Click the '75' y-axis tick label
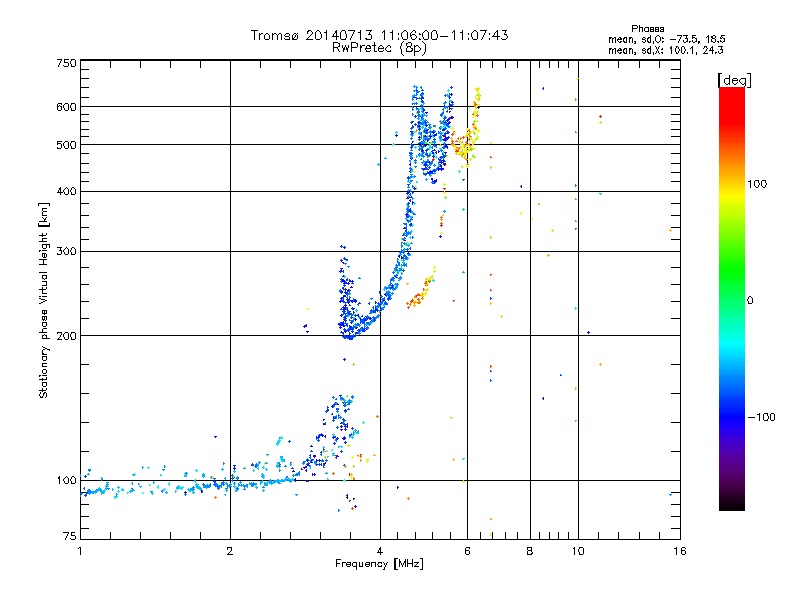Screen dimensions: 800x600 (70, 536)
